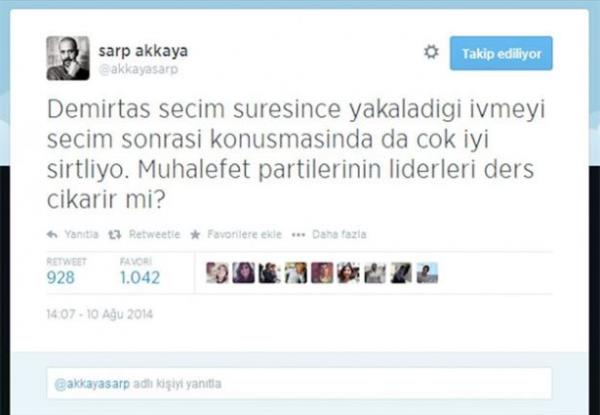Click the Yanıtla reply arrow icon
The width and height of the screenshot is (600, 415).
pos(52,234)
